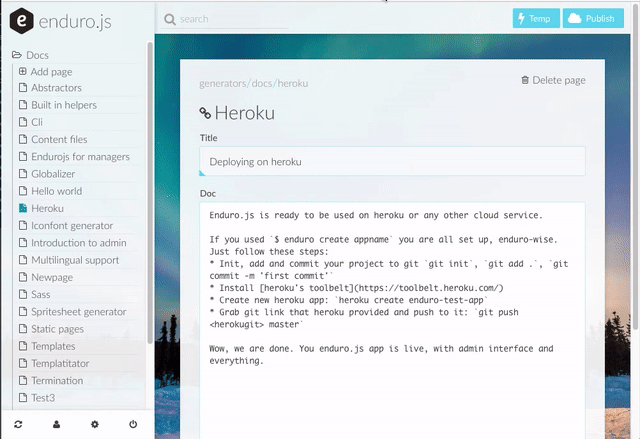Click the file icon beside Templates
Screen dimensions: 640x439
tap(23, 346)
